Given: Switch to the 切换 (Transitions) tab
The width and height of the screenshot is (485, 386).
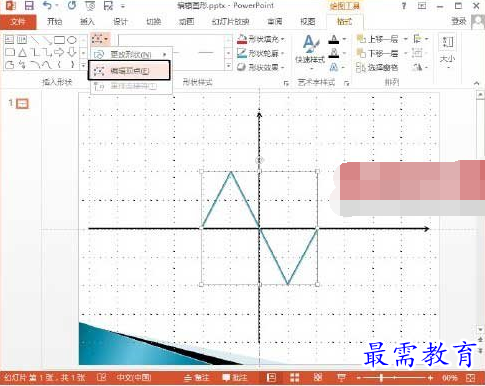Looking at the screenshot, I should [x=154, y=22].
